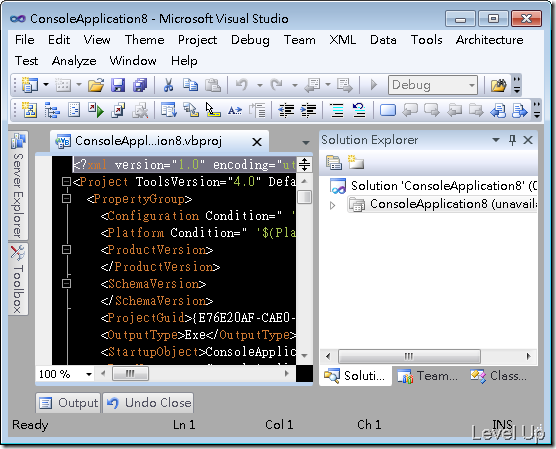This screenshot has height=449, width=556.
Task: Click the Uncomment Selected Lines icon
Action: [x=359, y=110]
